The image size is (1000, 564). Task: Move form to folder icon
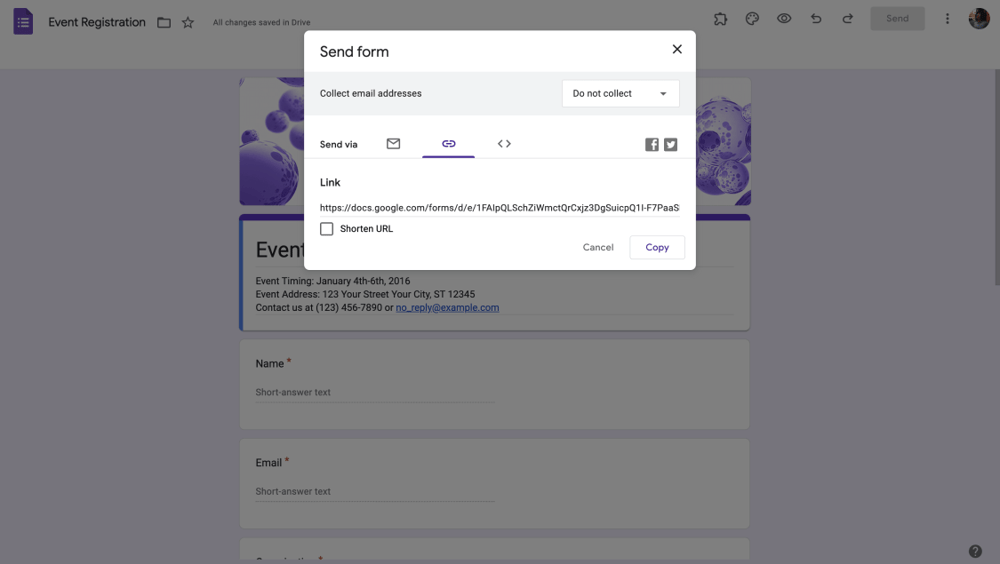(x=164, y=22)
